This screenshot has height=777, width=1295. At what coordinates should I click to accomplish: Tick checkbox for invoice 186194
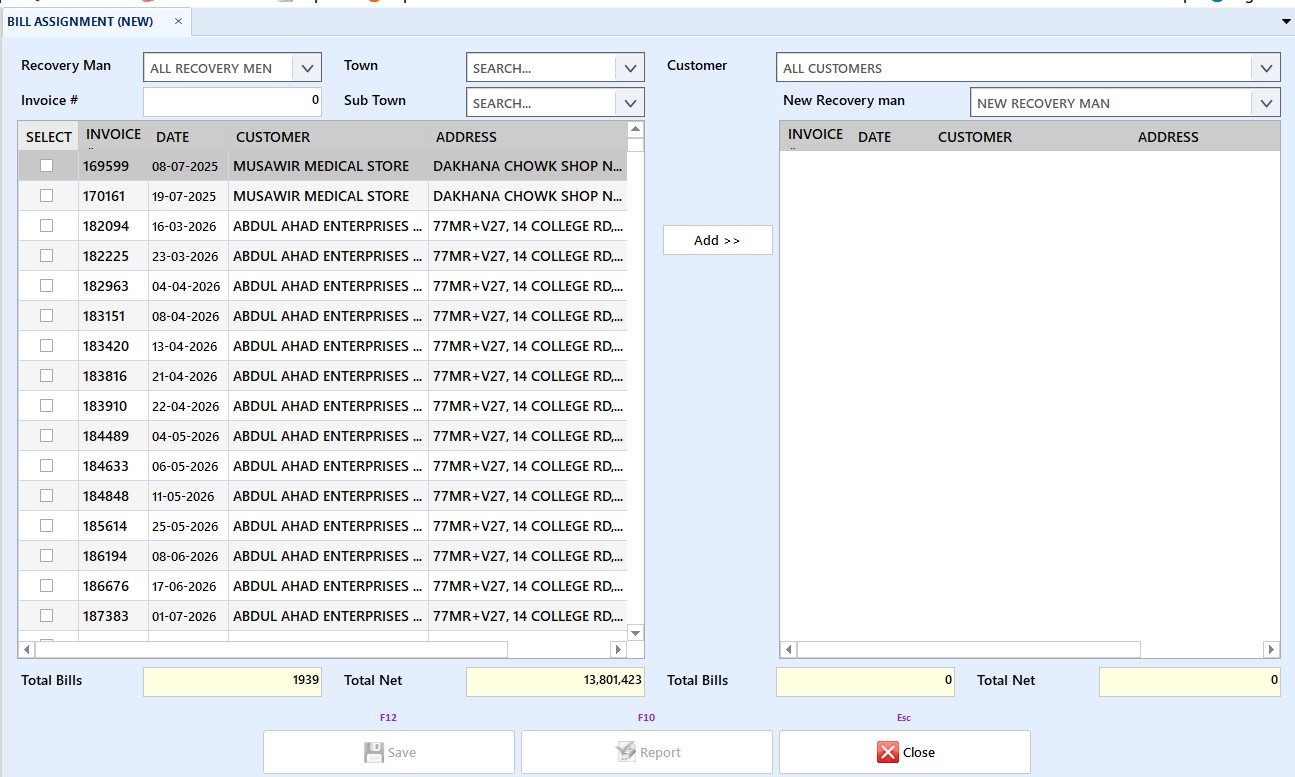pos(46,556)
